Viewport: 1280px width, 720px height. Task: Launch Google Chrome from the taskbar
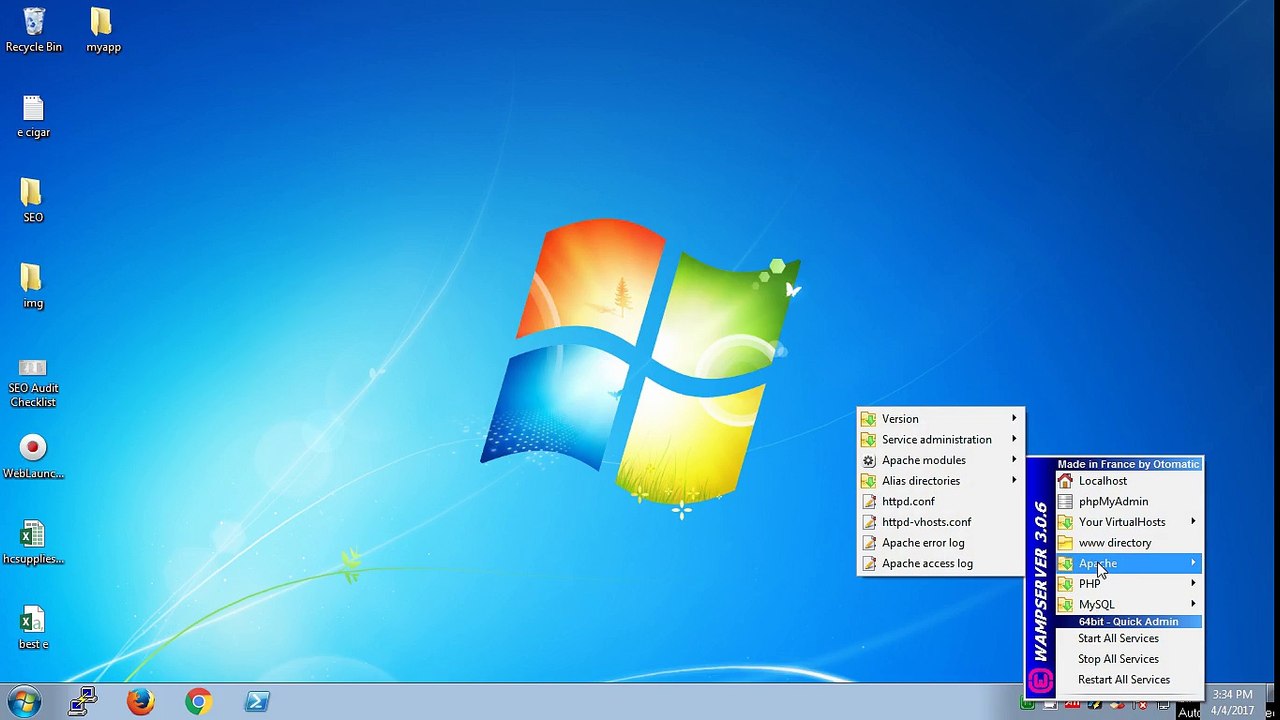198,702
